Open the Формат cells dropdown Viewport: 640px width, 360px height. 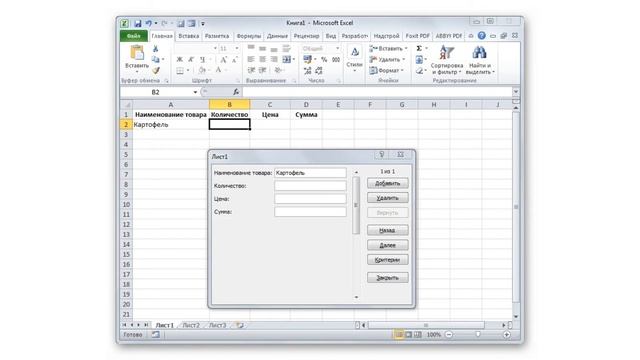[x=386, y=71]
